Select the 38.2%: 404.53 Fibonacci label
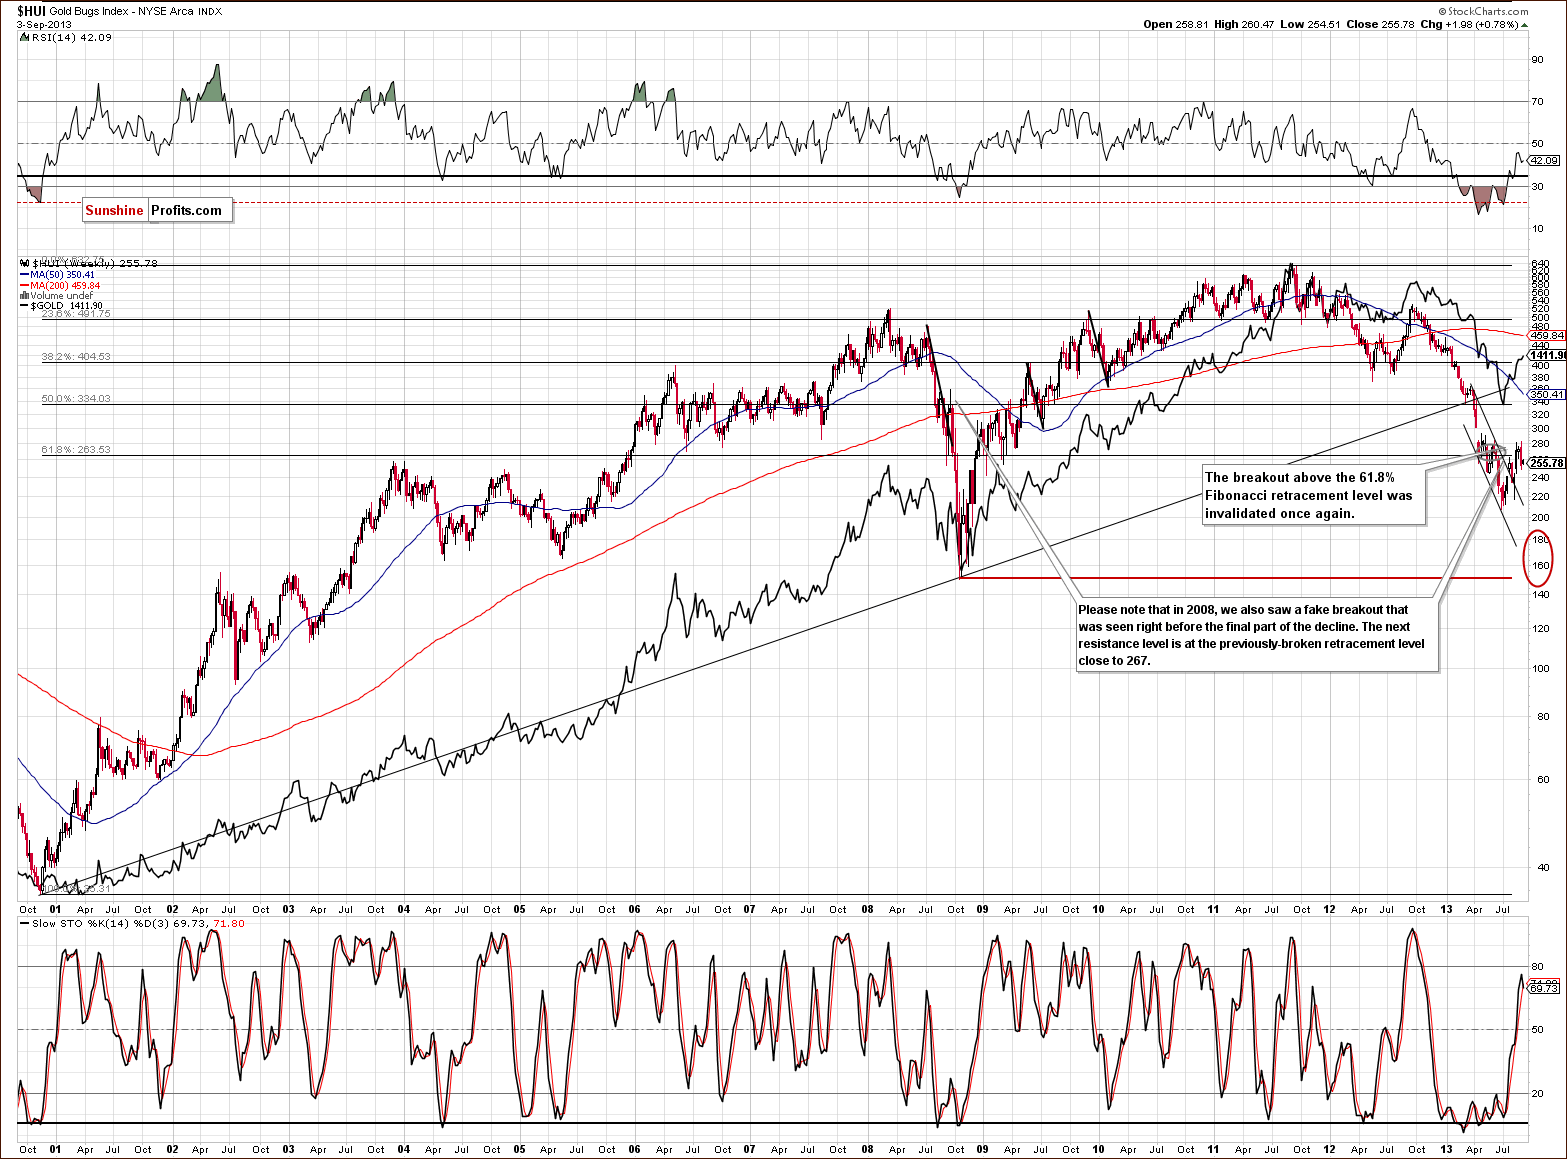The image size is (1567, 1159). click(x=76, y=356)
